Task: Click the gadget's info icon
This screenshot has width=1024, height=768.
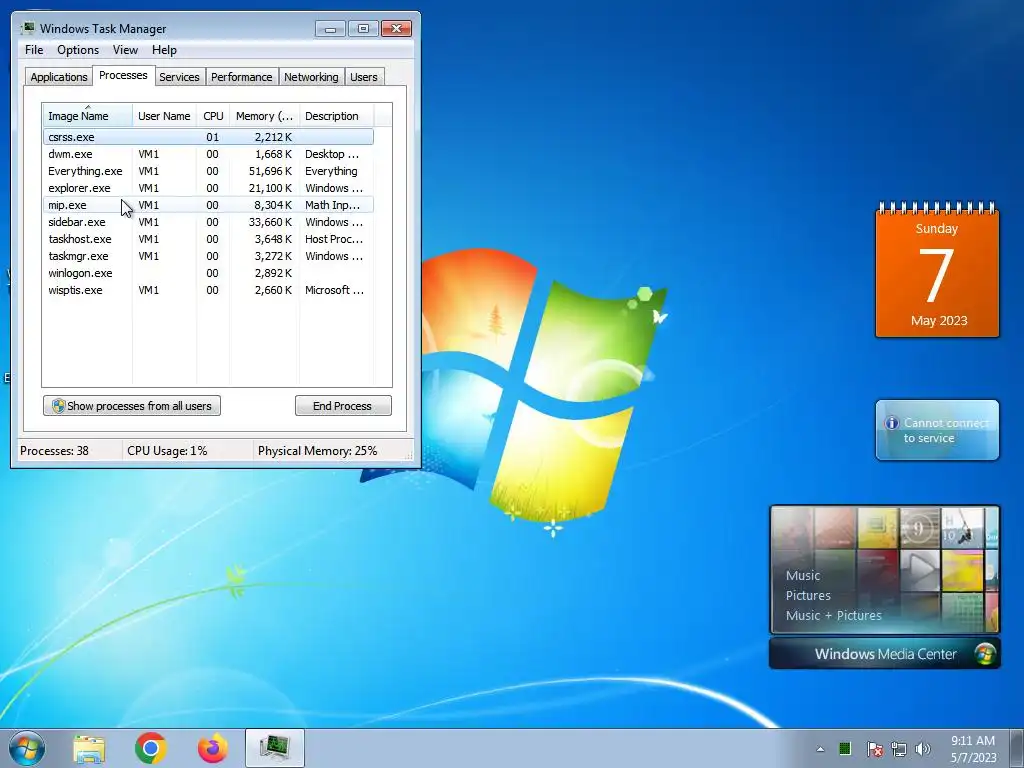Action: coord(891,423)
